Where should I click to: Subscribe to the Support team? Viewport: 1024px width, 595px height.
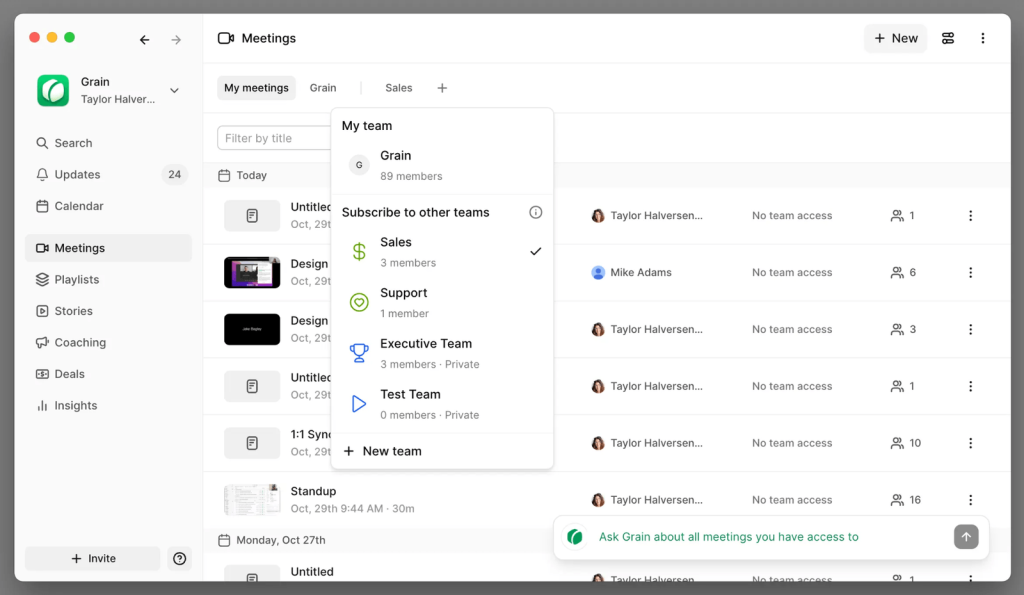click(442, 302)
